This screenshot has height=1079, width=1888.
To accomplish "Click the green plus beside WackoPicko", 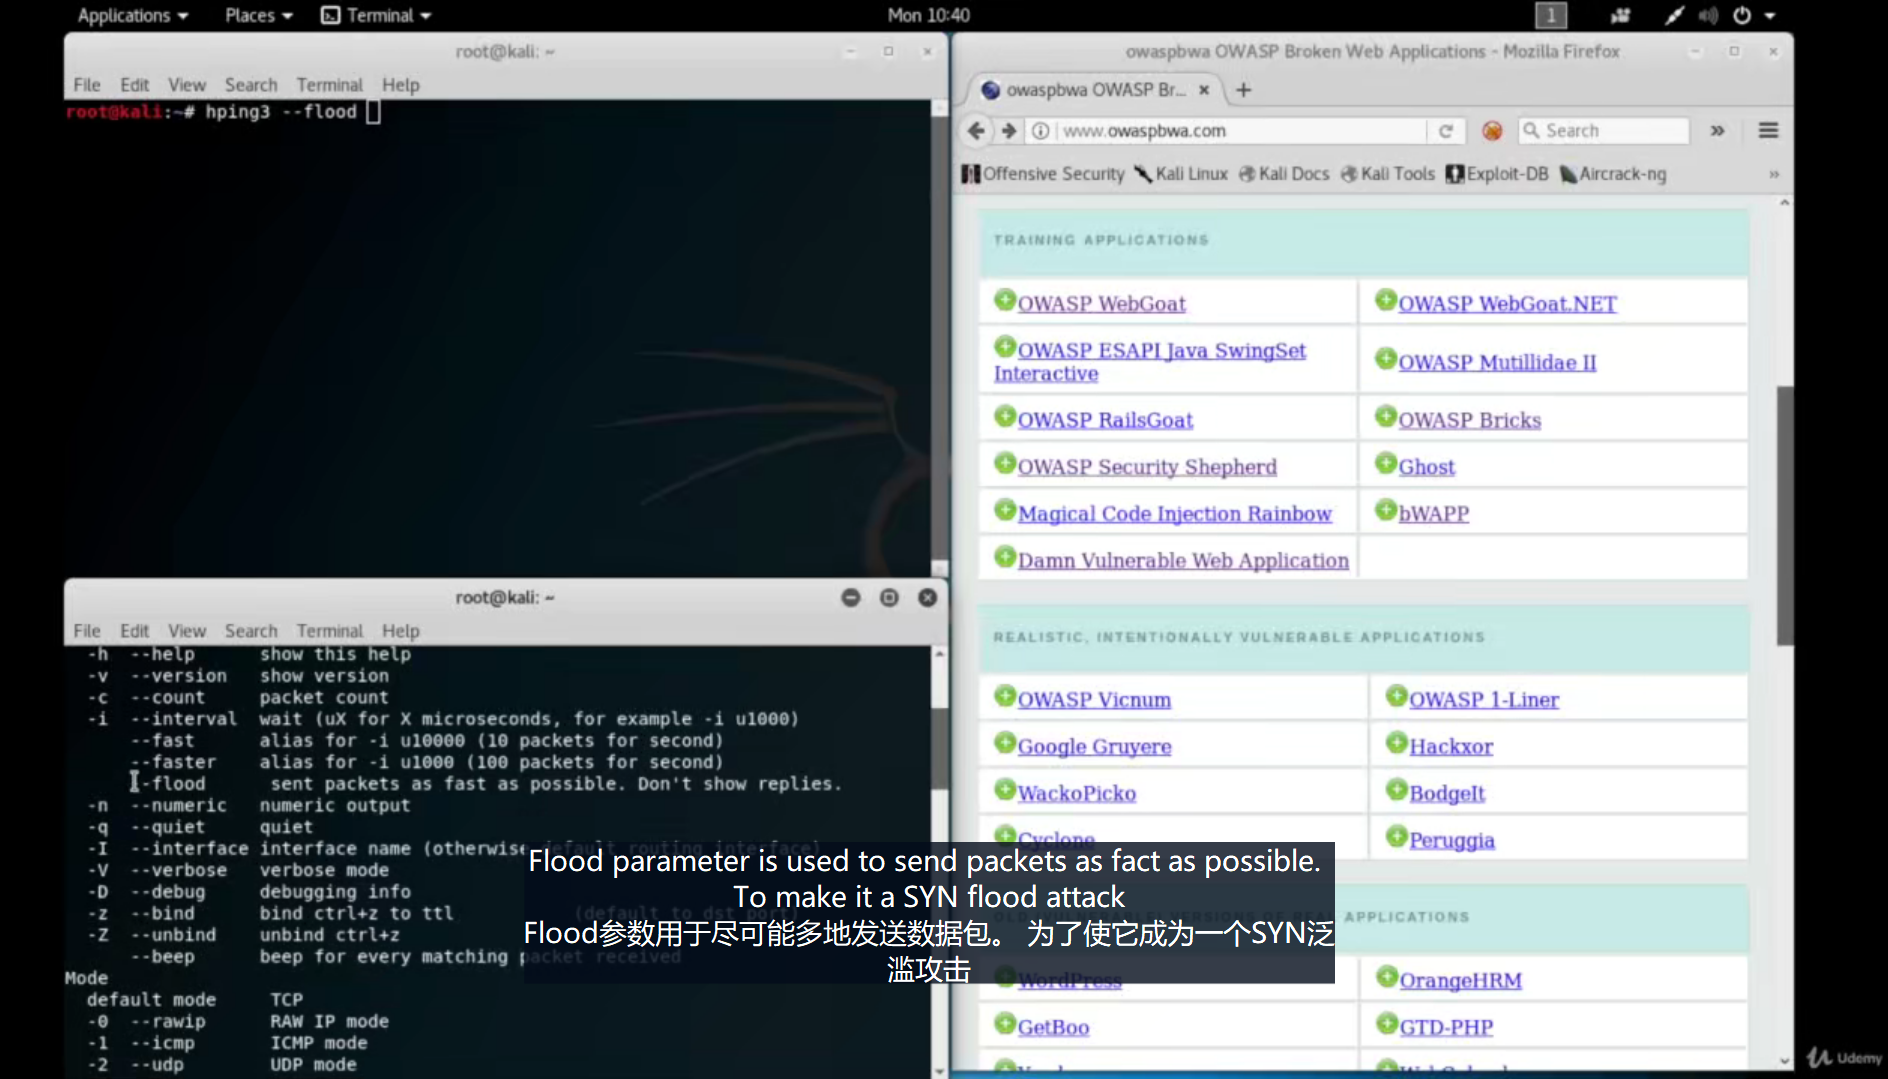I will pos(1005,790).
